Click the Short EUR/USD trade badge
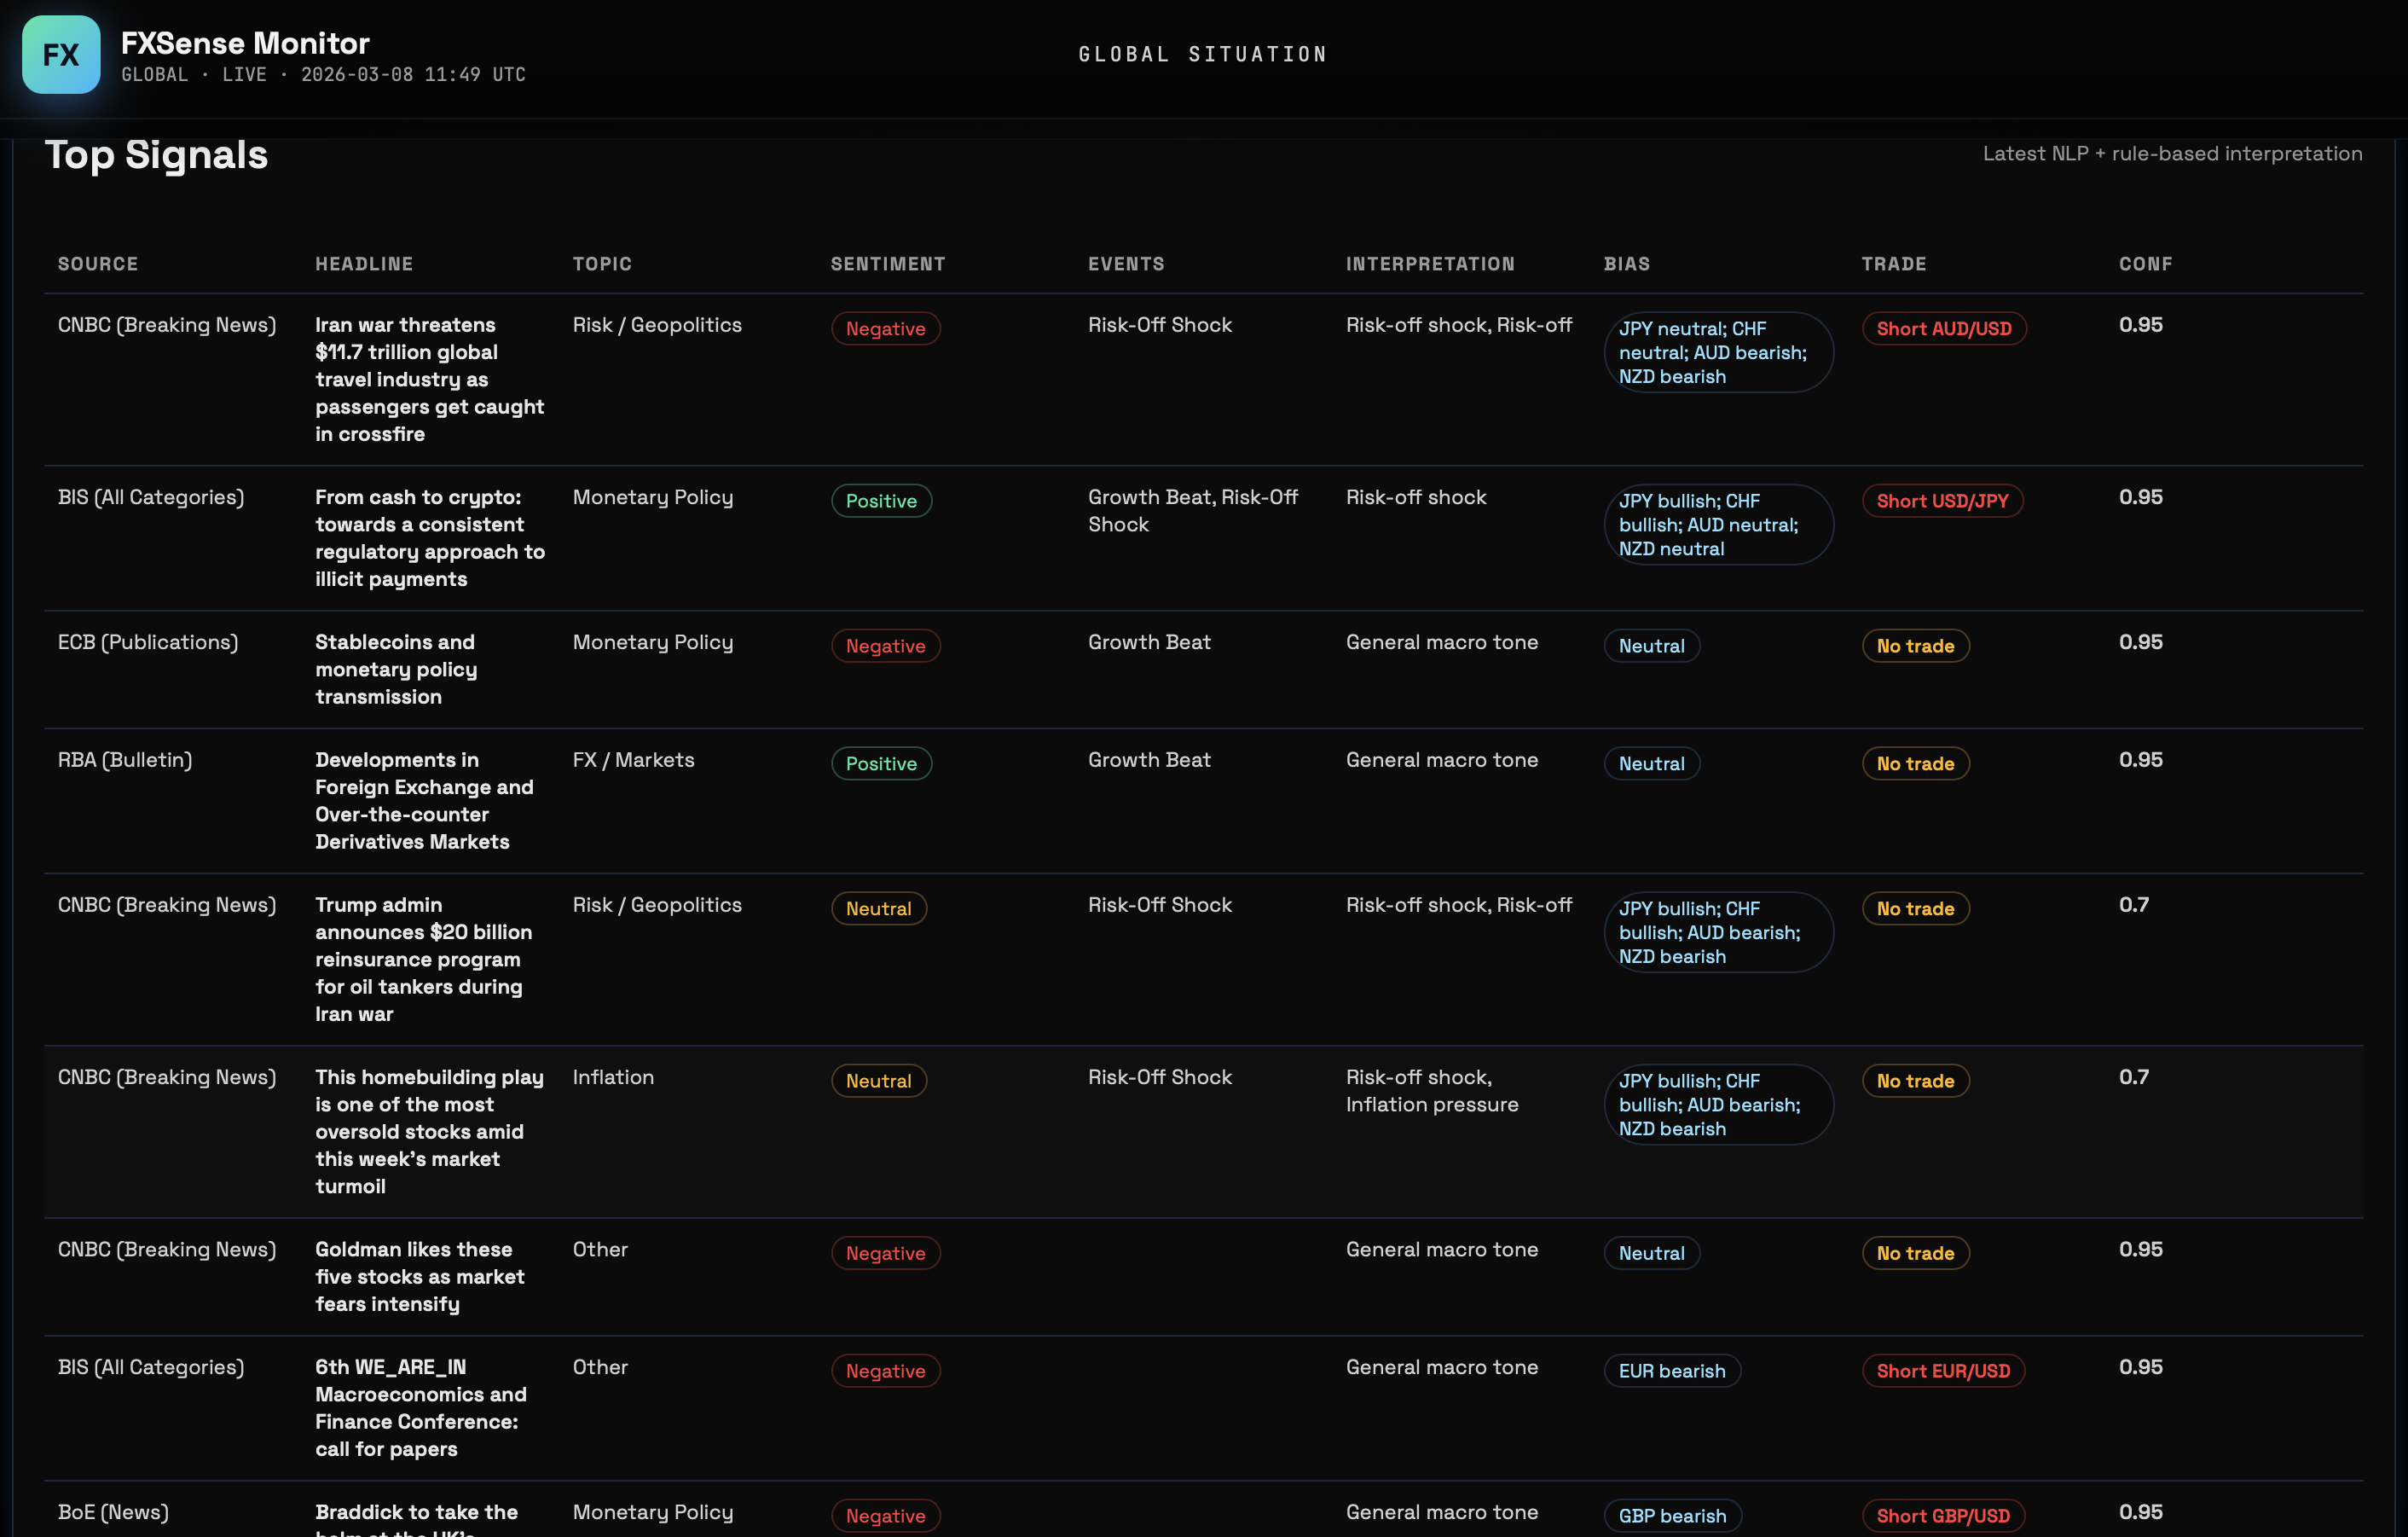 [x=1942, y=1371]
